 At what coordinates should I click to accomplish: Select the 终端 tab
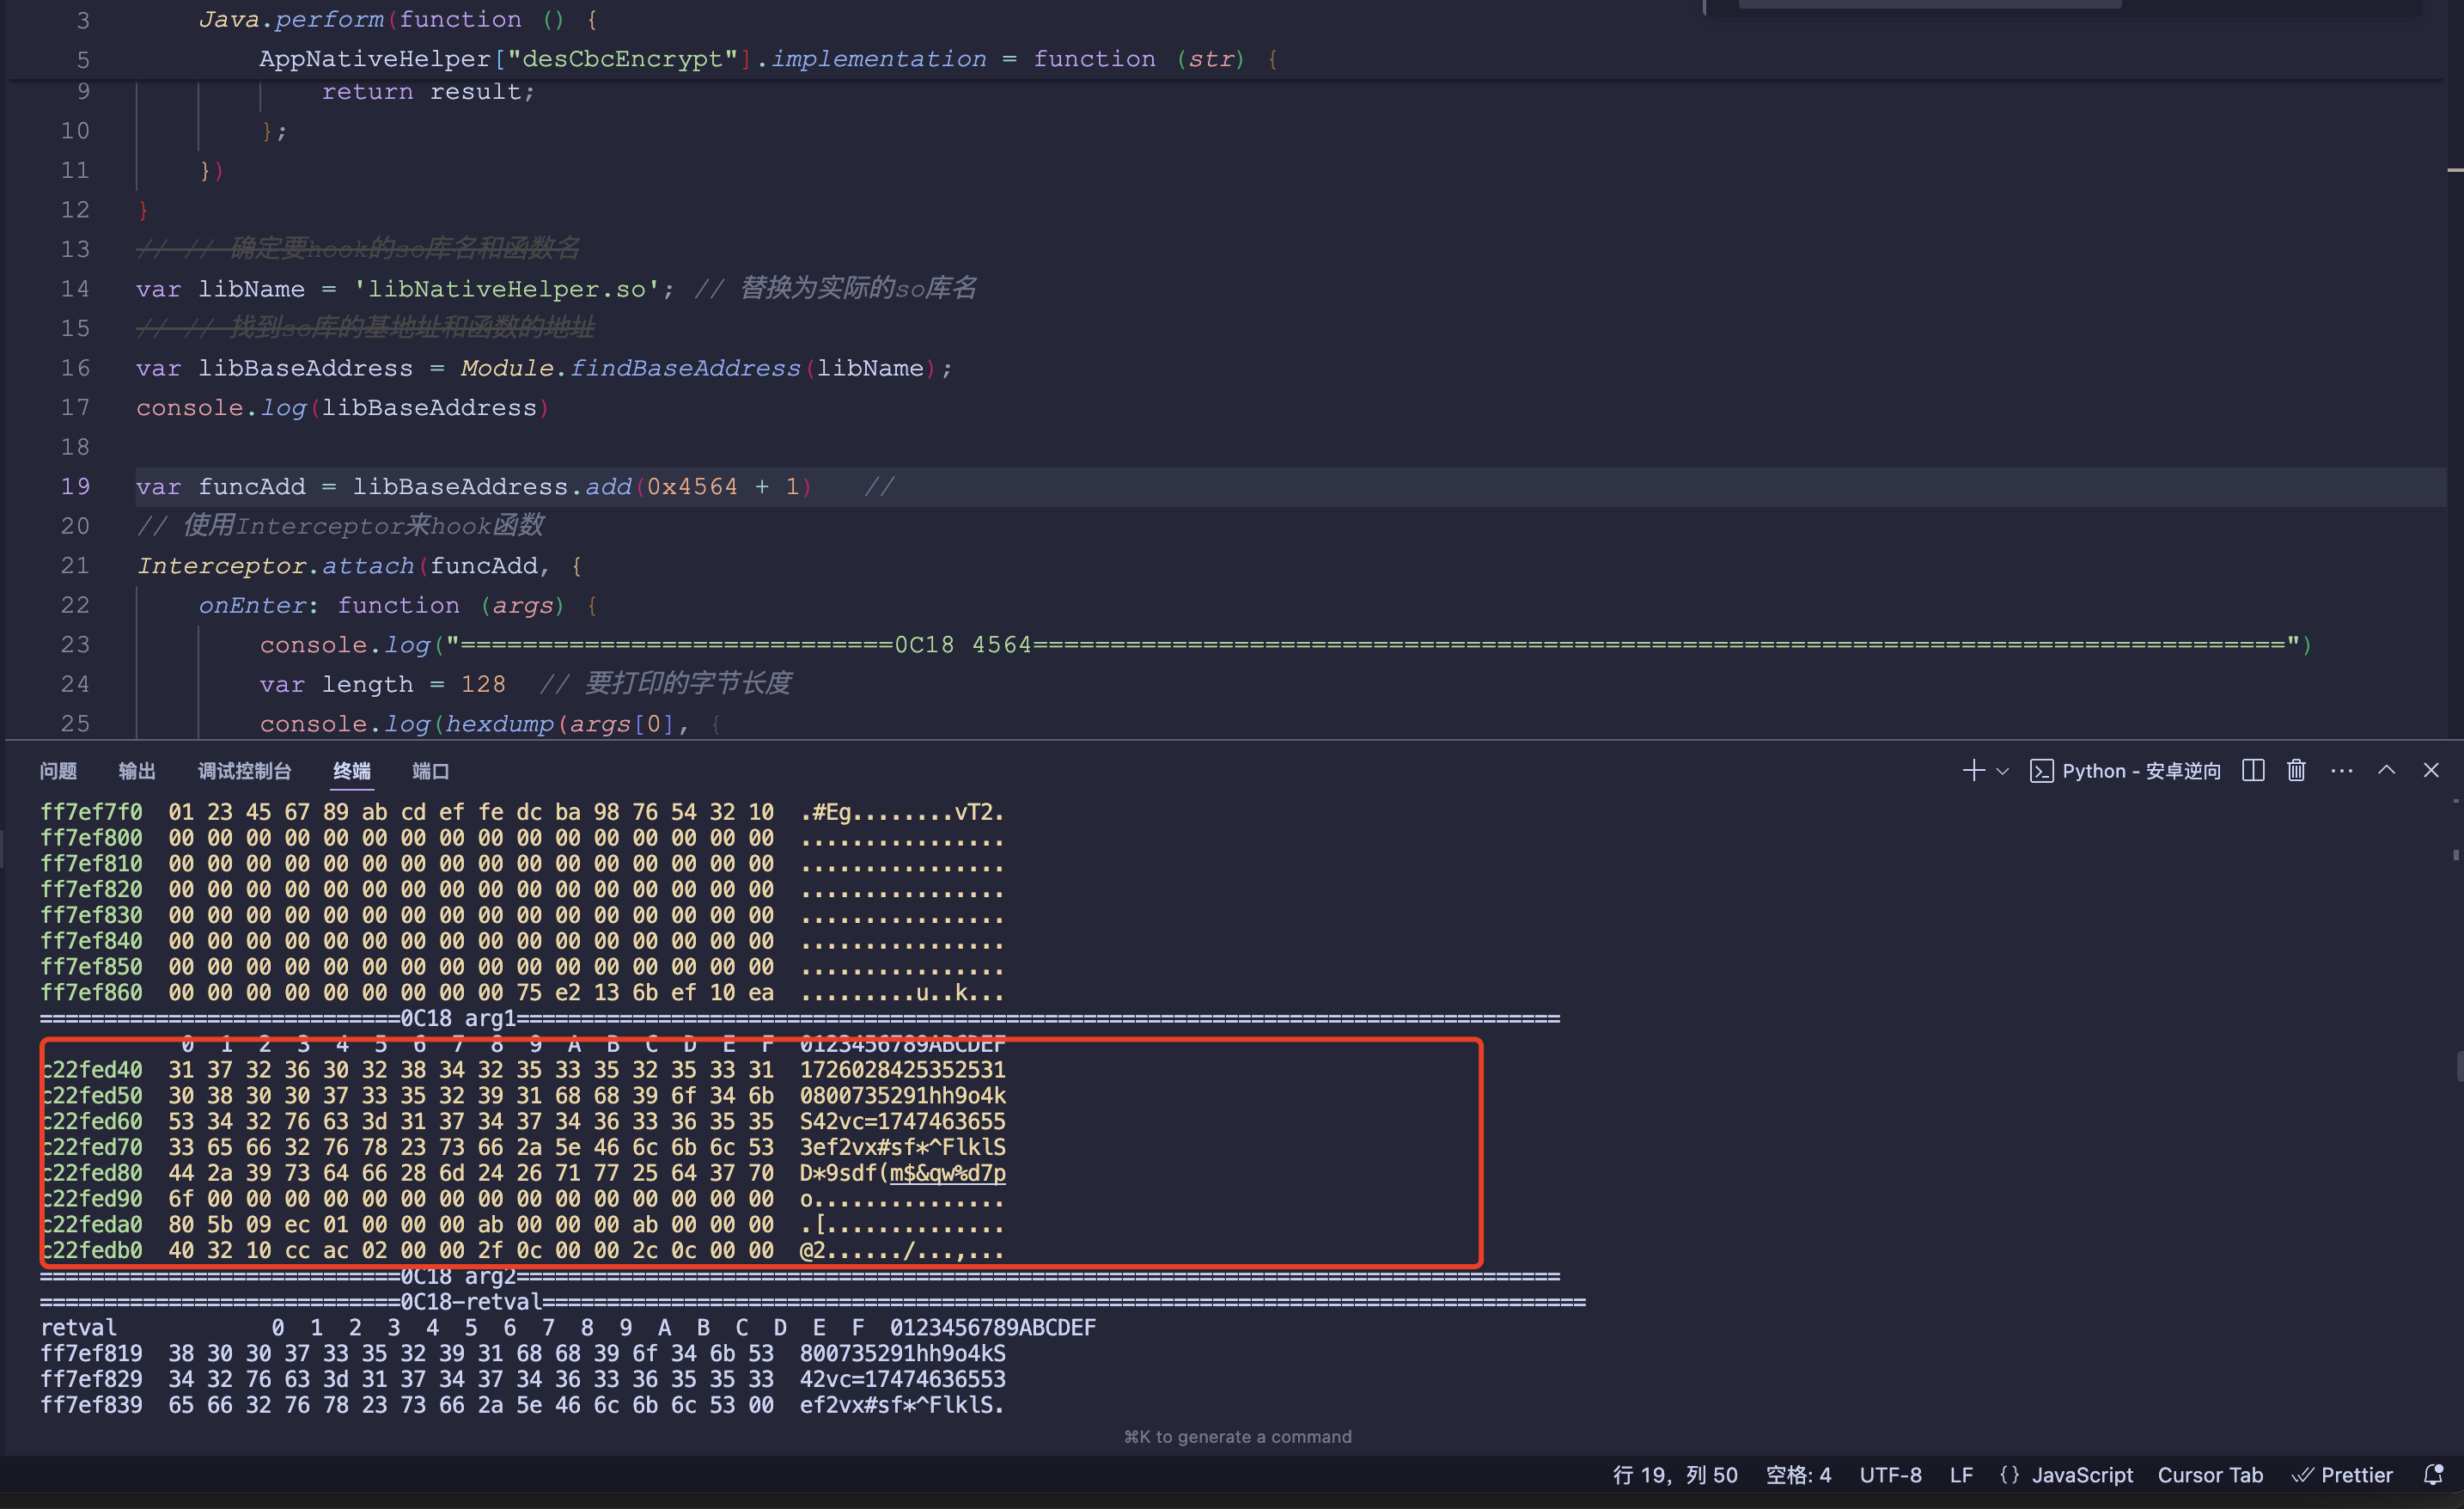coord(351,771)
